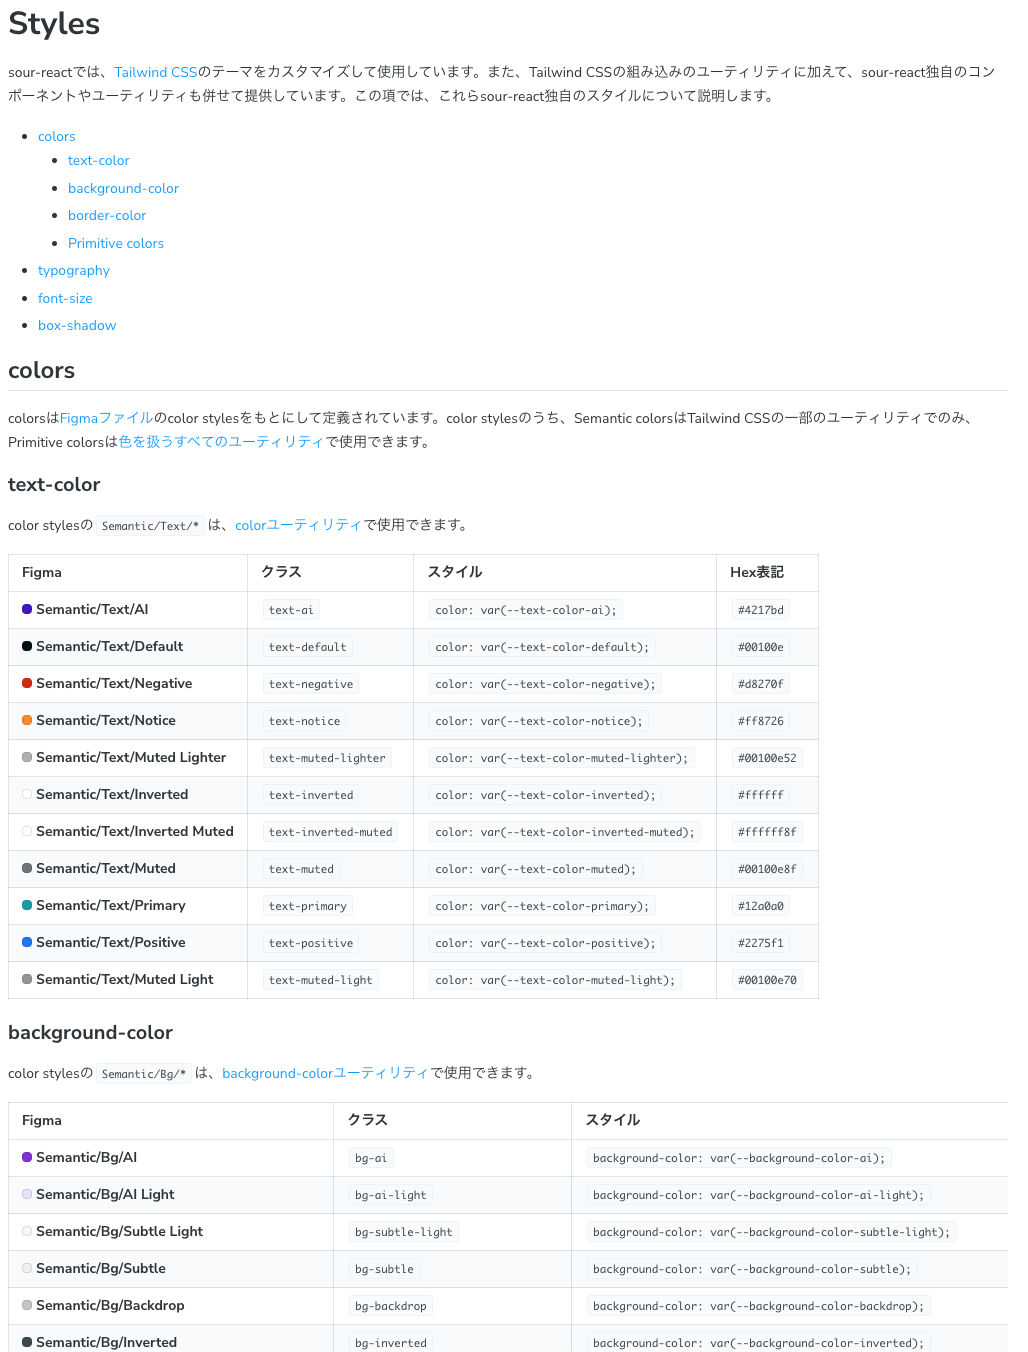
Task: Click the Semantic/Bg/AI purple color dot
Action: (x=27, y=1157)
